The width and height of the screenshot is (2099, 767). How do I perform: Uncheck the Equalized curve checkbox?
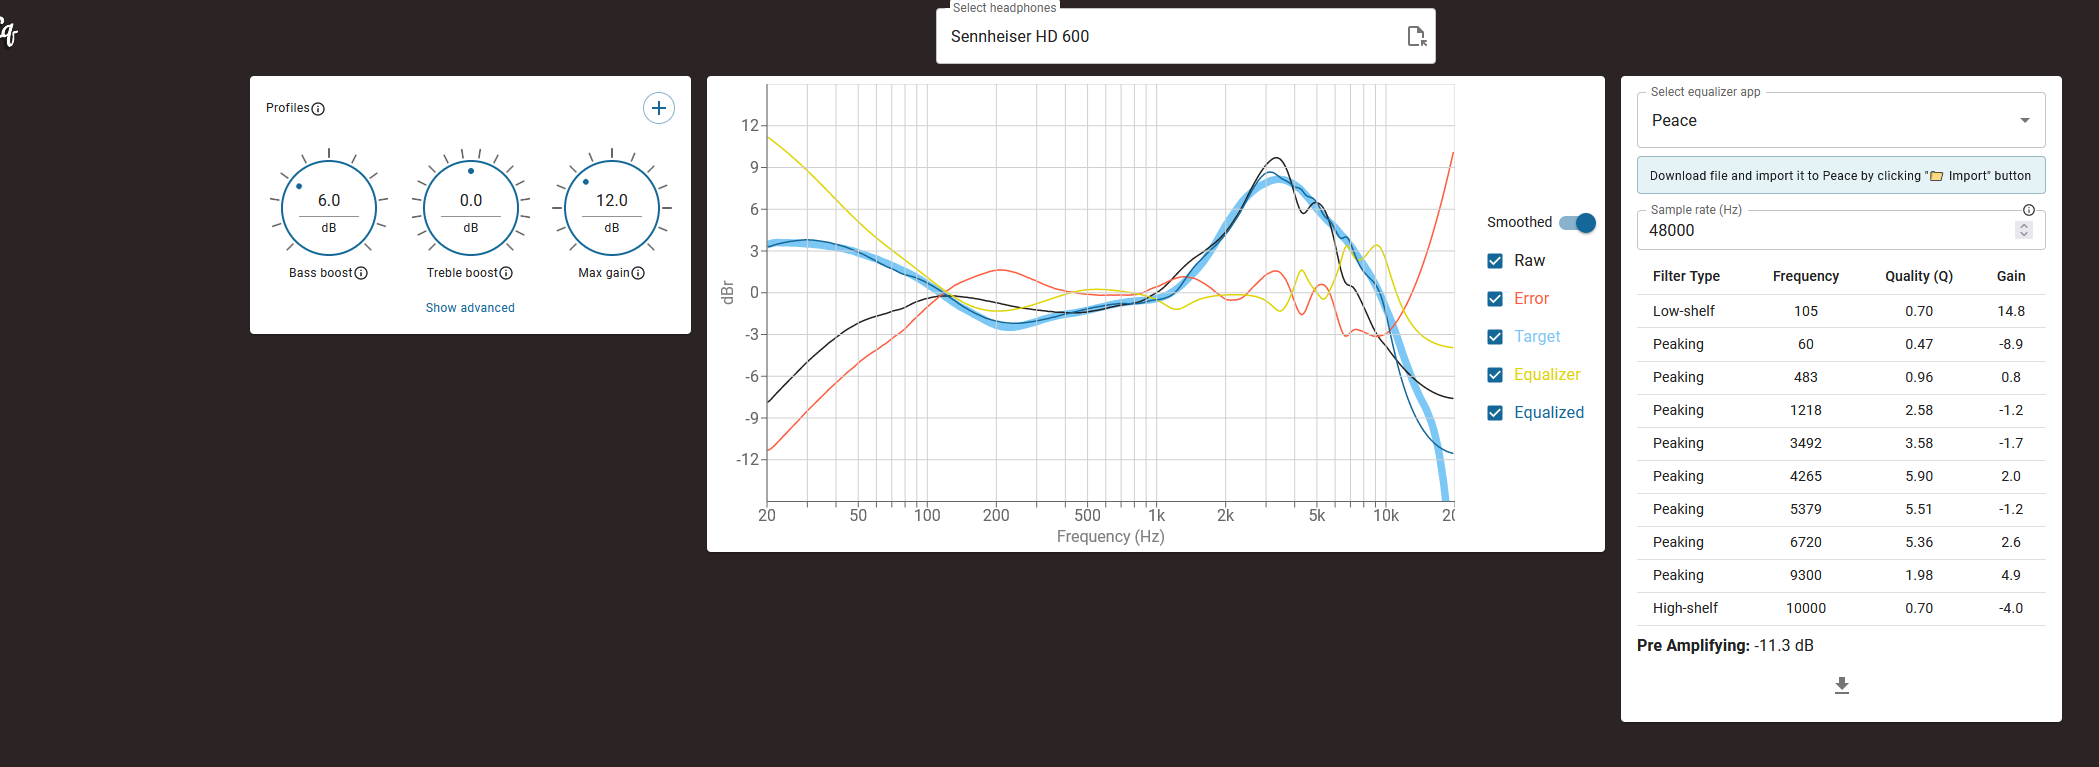(1495, 413)
